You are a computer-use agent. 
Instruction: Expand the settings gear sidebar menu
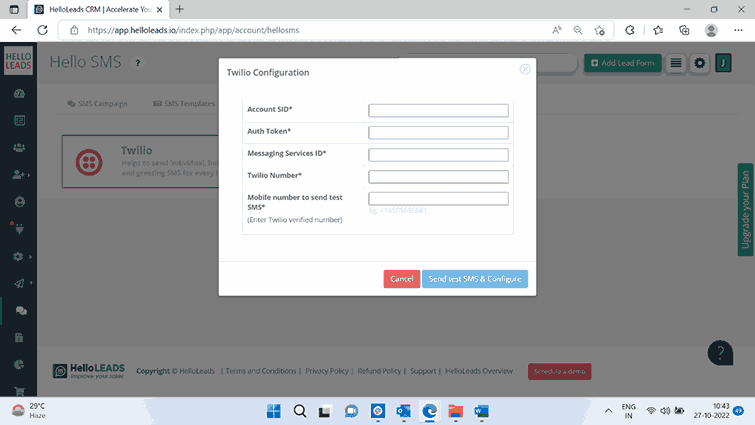18,257
